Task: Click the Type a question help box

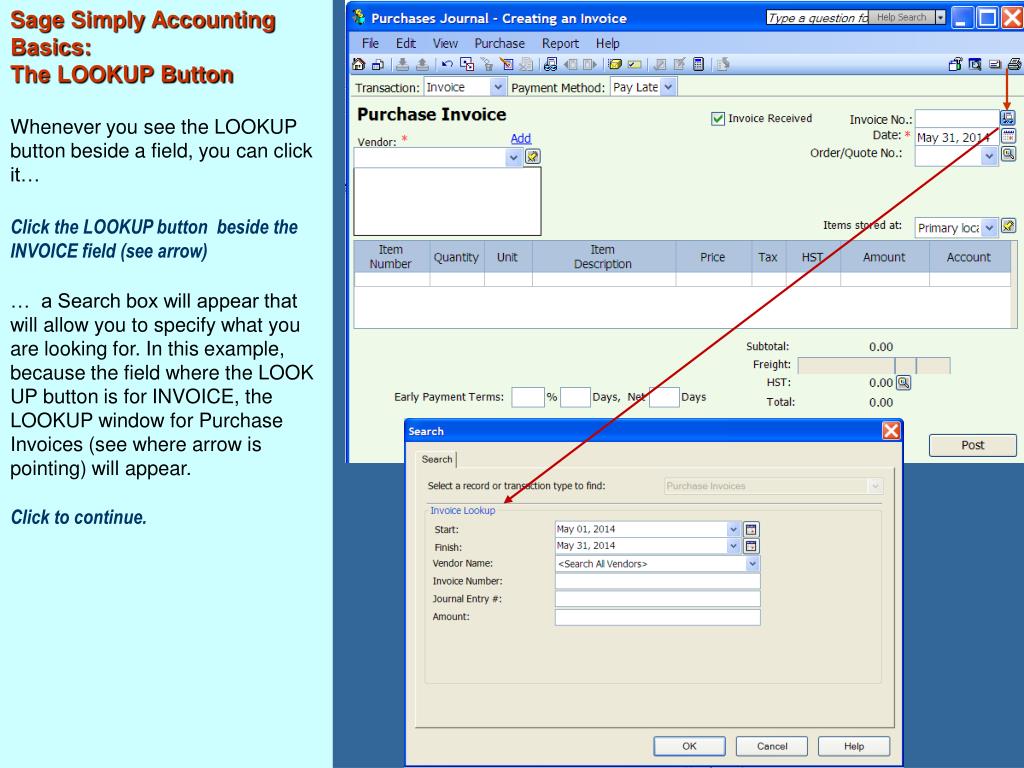Action: (x=817, y=18)
